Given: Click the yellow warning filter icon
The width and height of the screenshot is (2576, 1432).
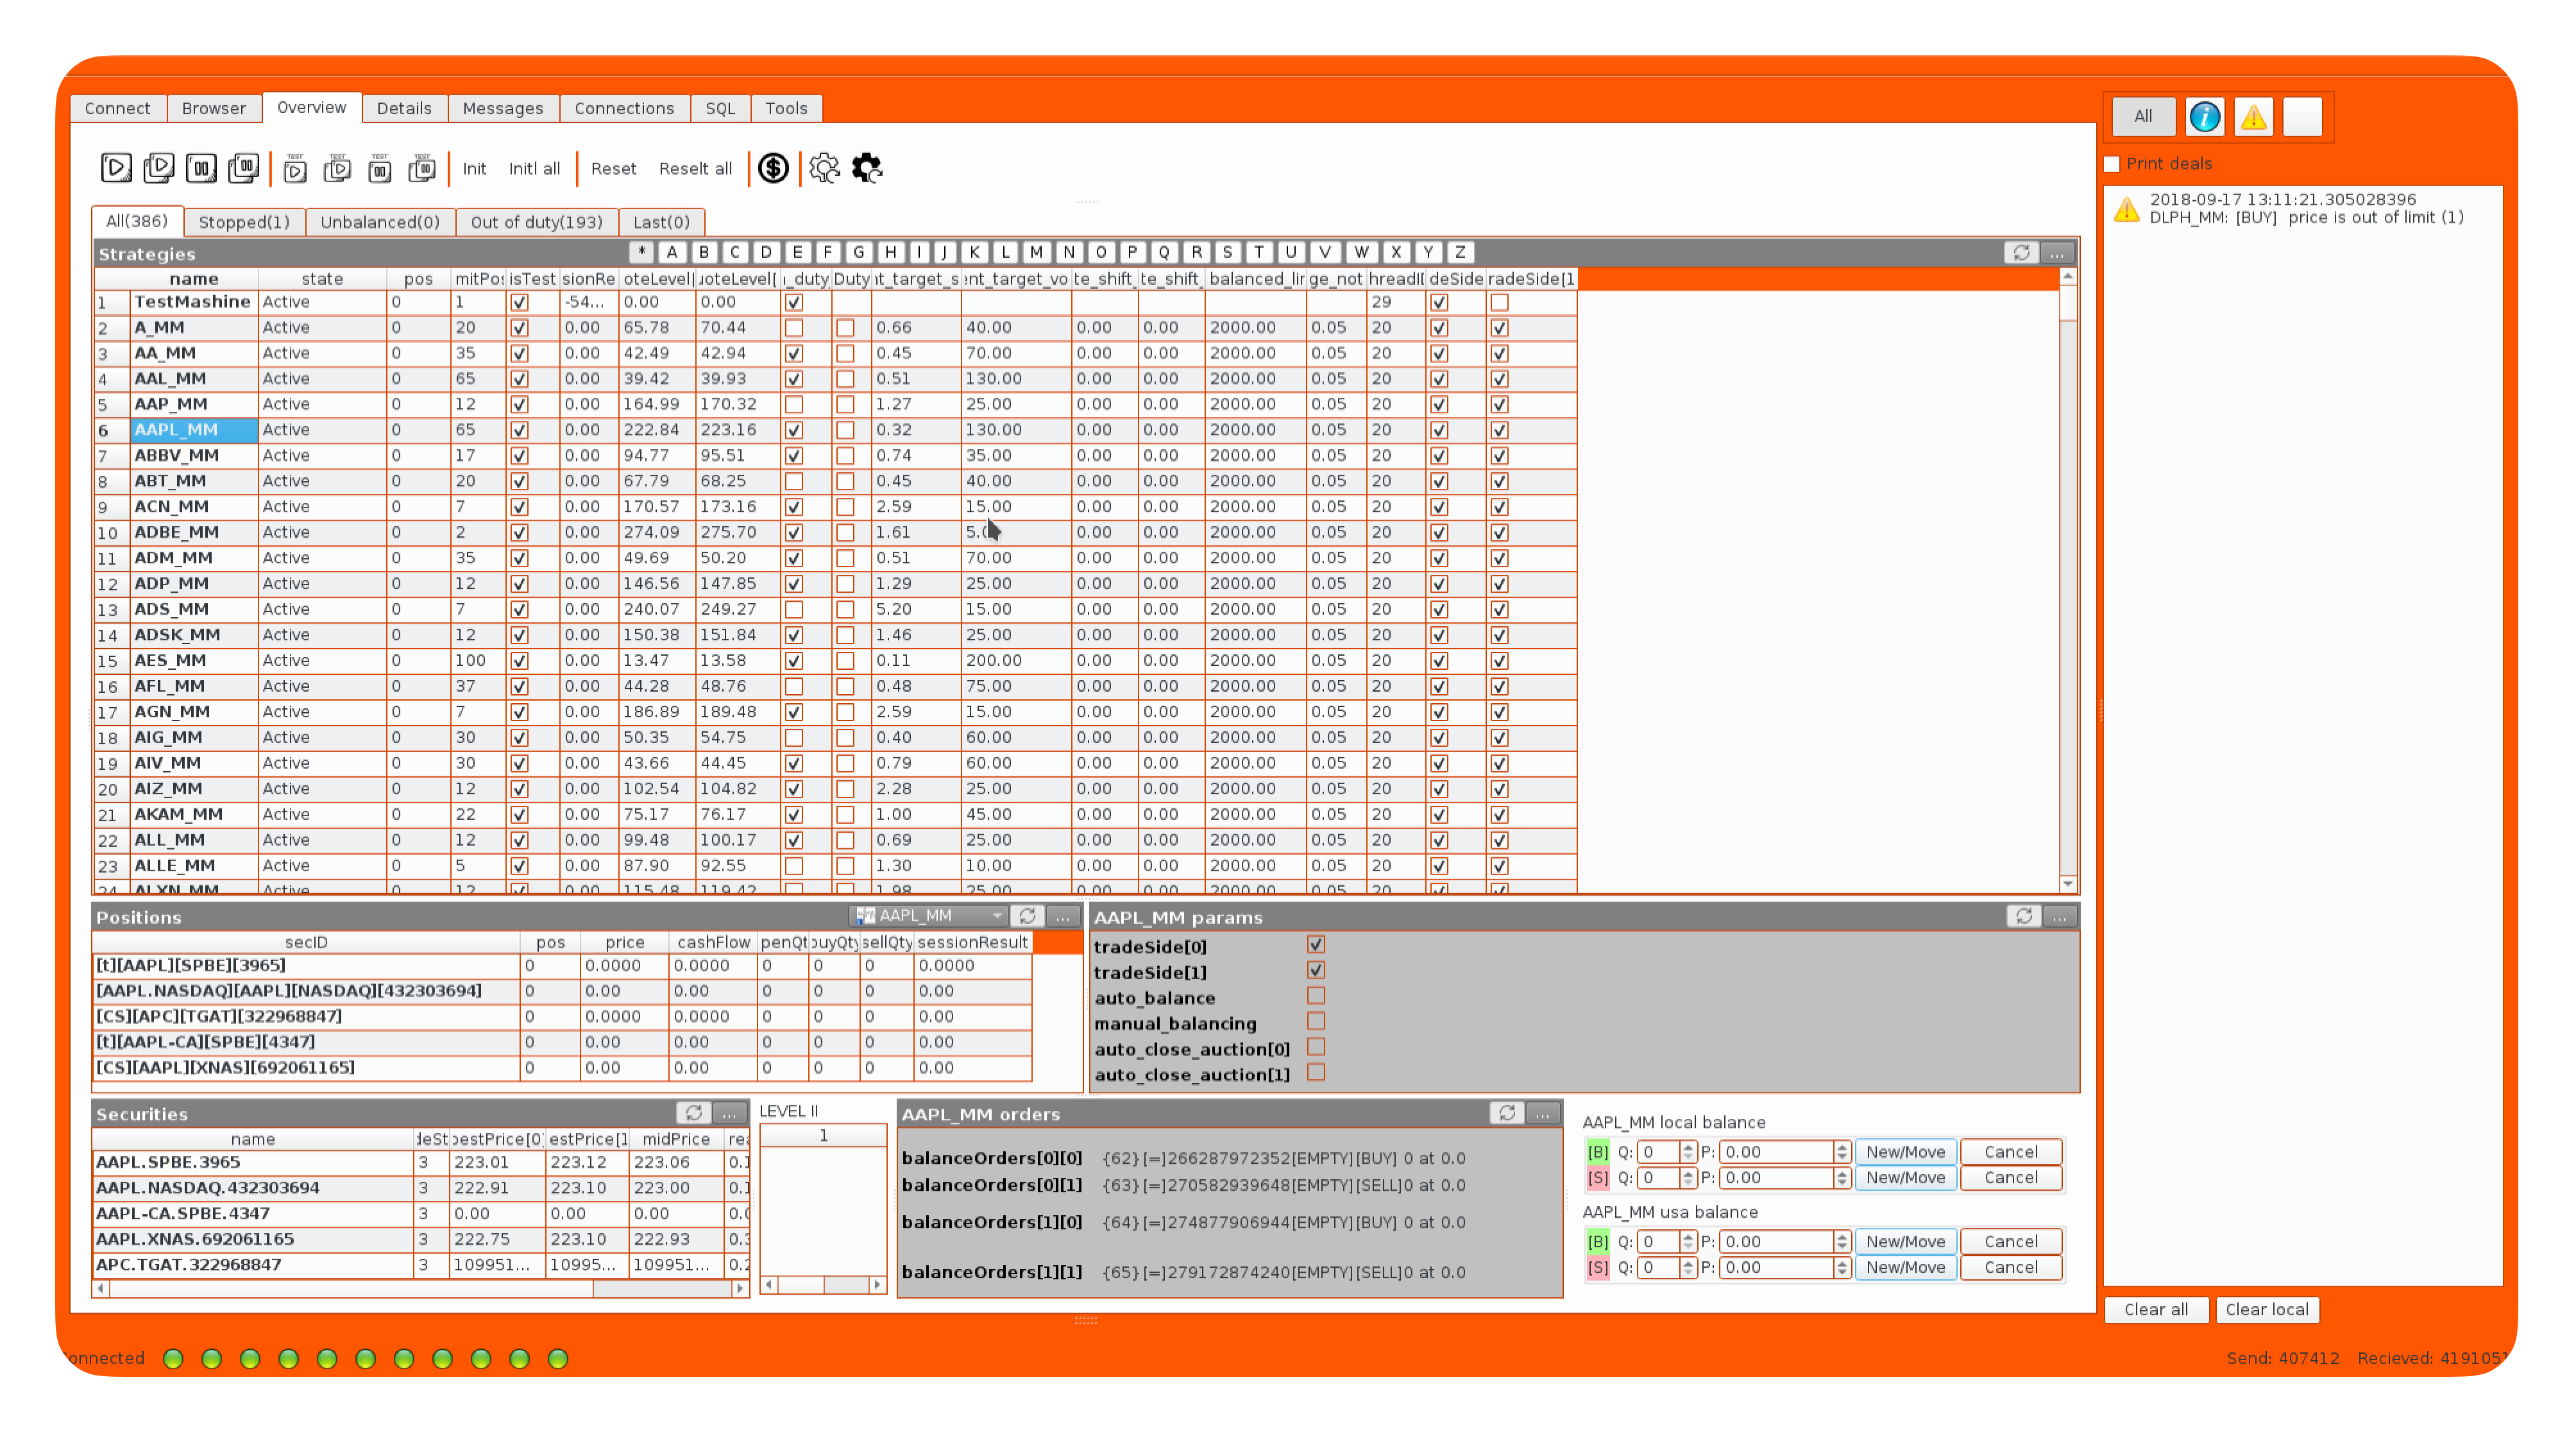Looking at the screenshot, I should point(2253,117).
